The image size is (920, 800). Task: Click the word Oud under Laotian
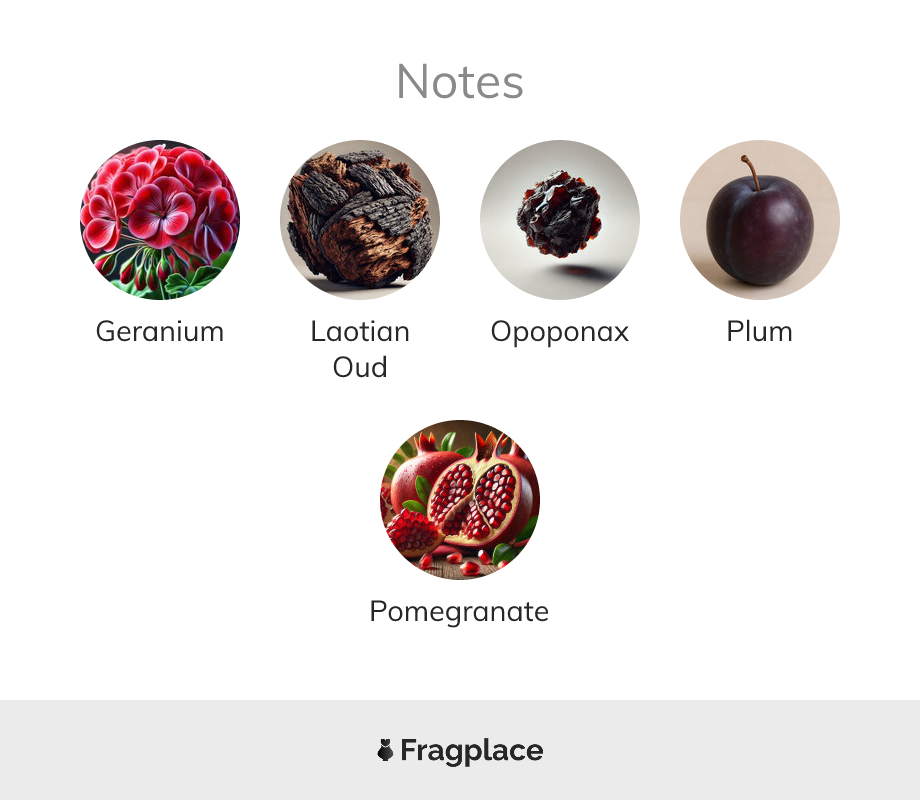point(360,367)
